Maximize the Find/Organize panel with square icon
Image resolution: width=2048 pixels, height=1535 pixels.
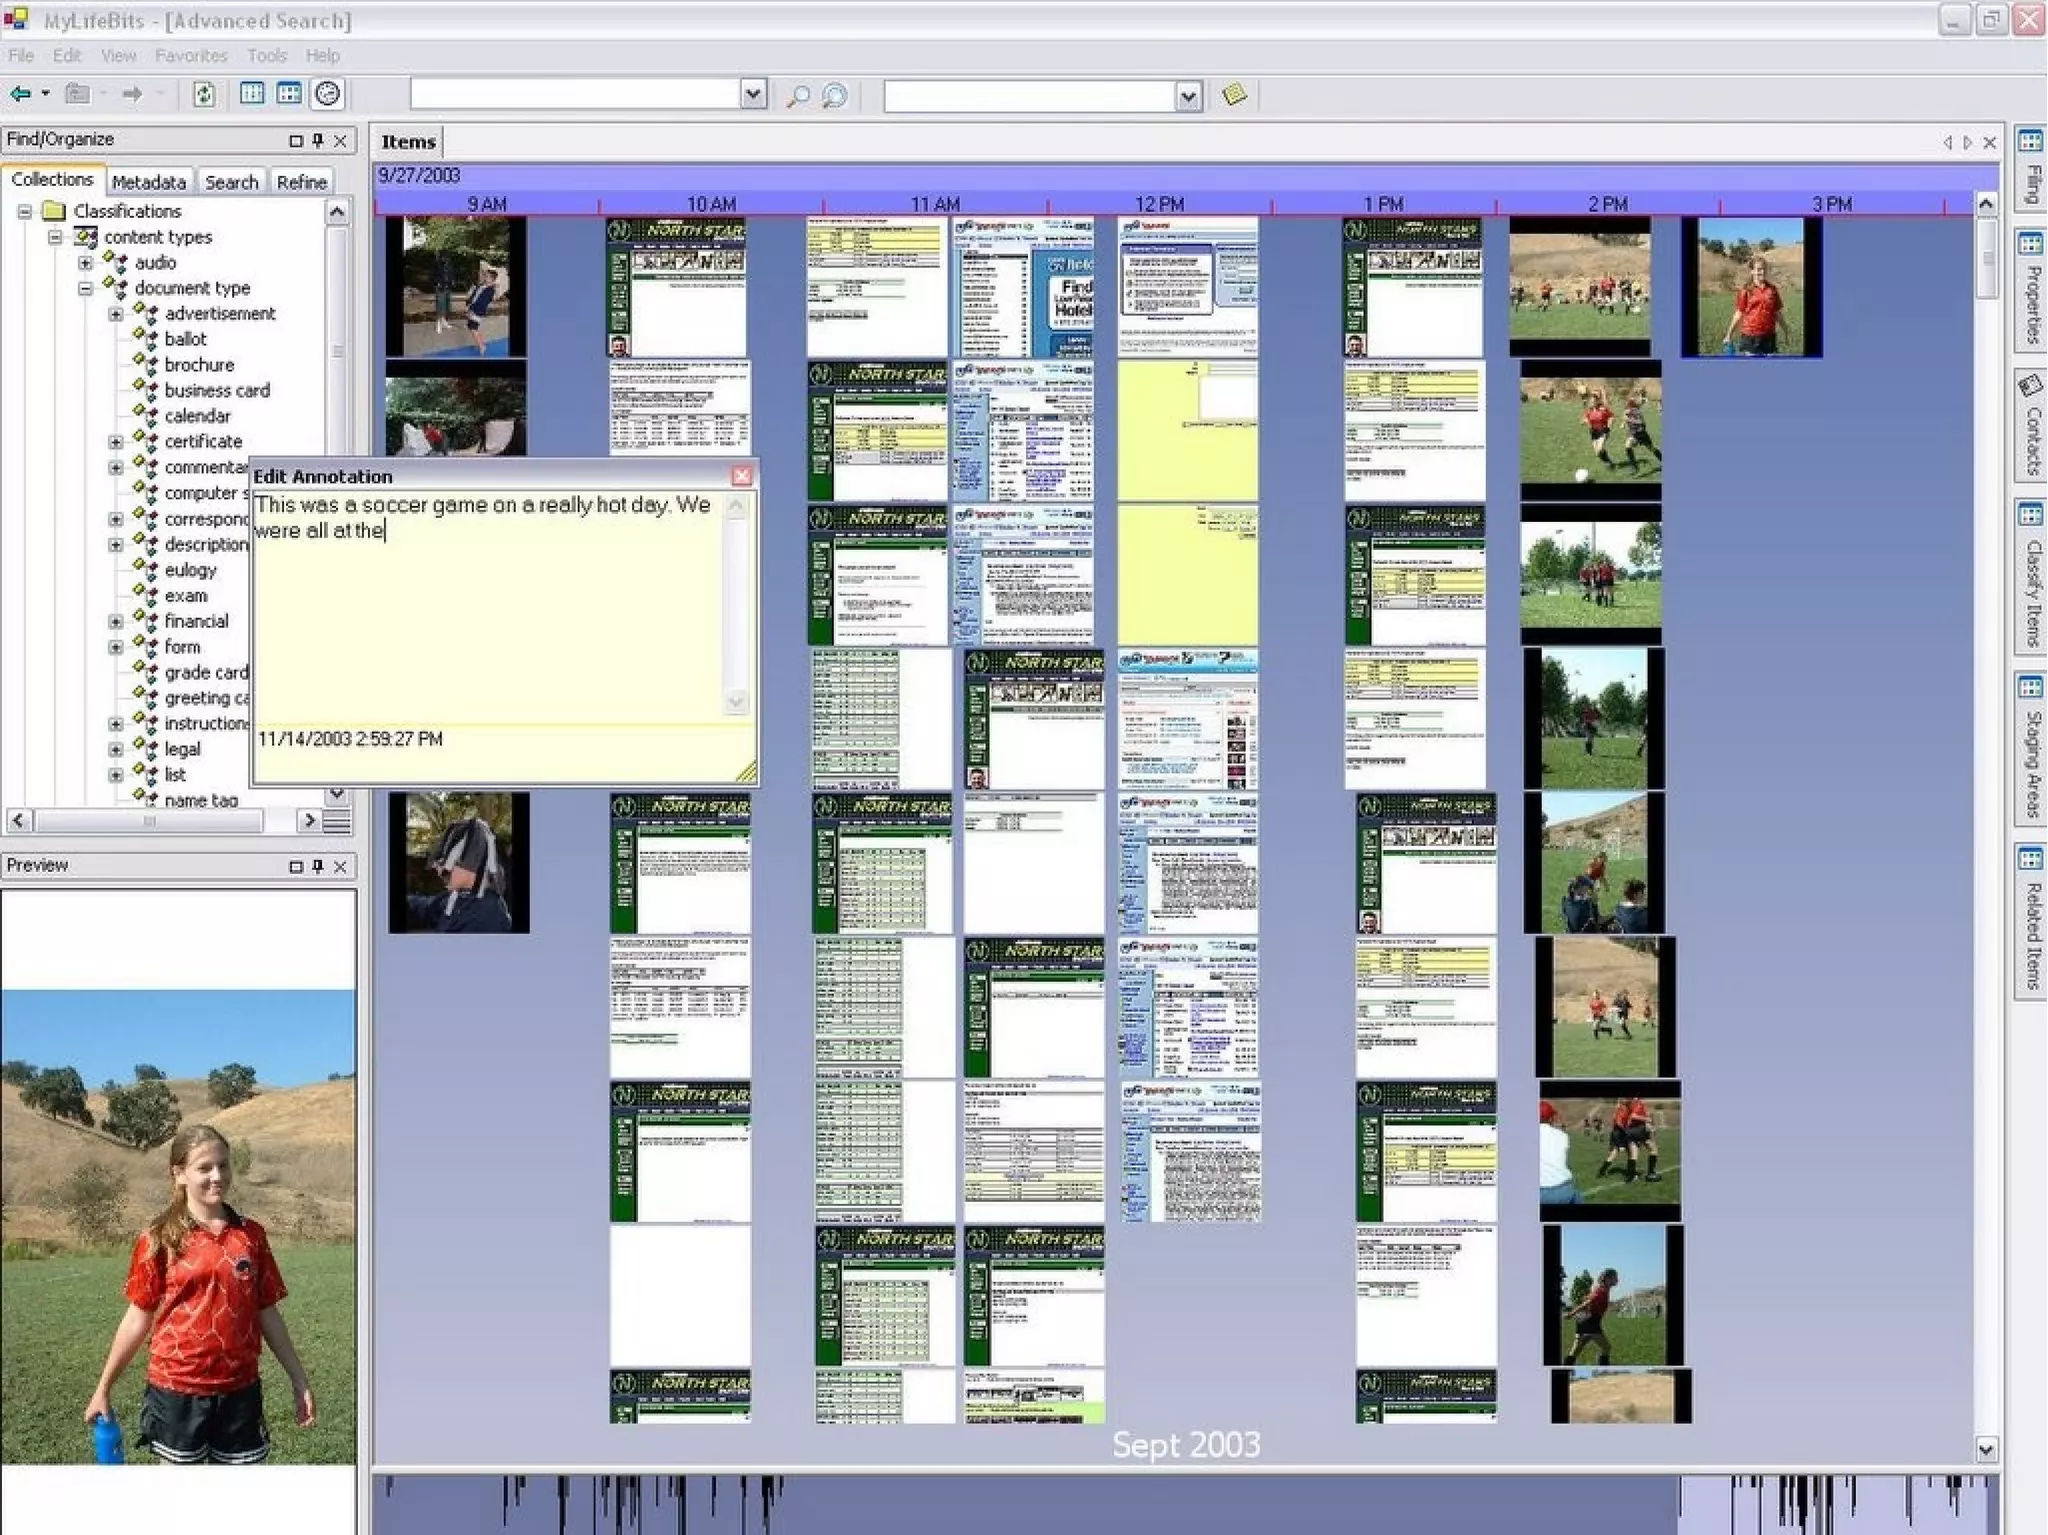(x=295, y=141)
